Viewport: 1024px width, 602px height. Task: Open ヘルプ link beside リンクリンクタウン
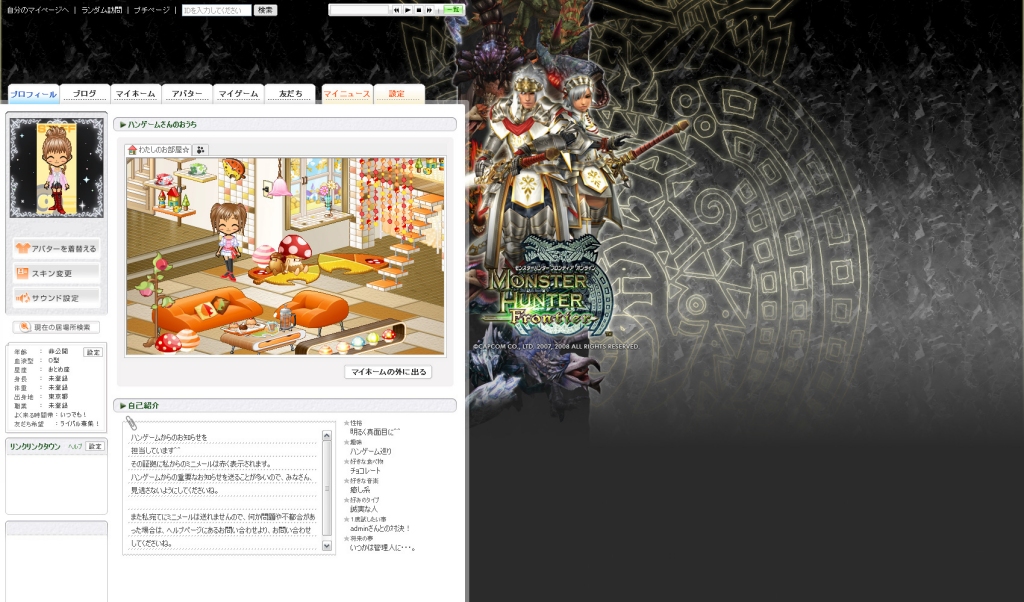[75, 447]
